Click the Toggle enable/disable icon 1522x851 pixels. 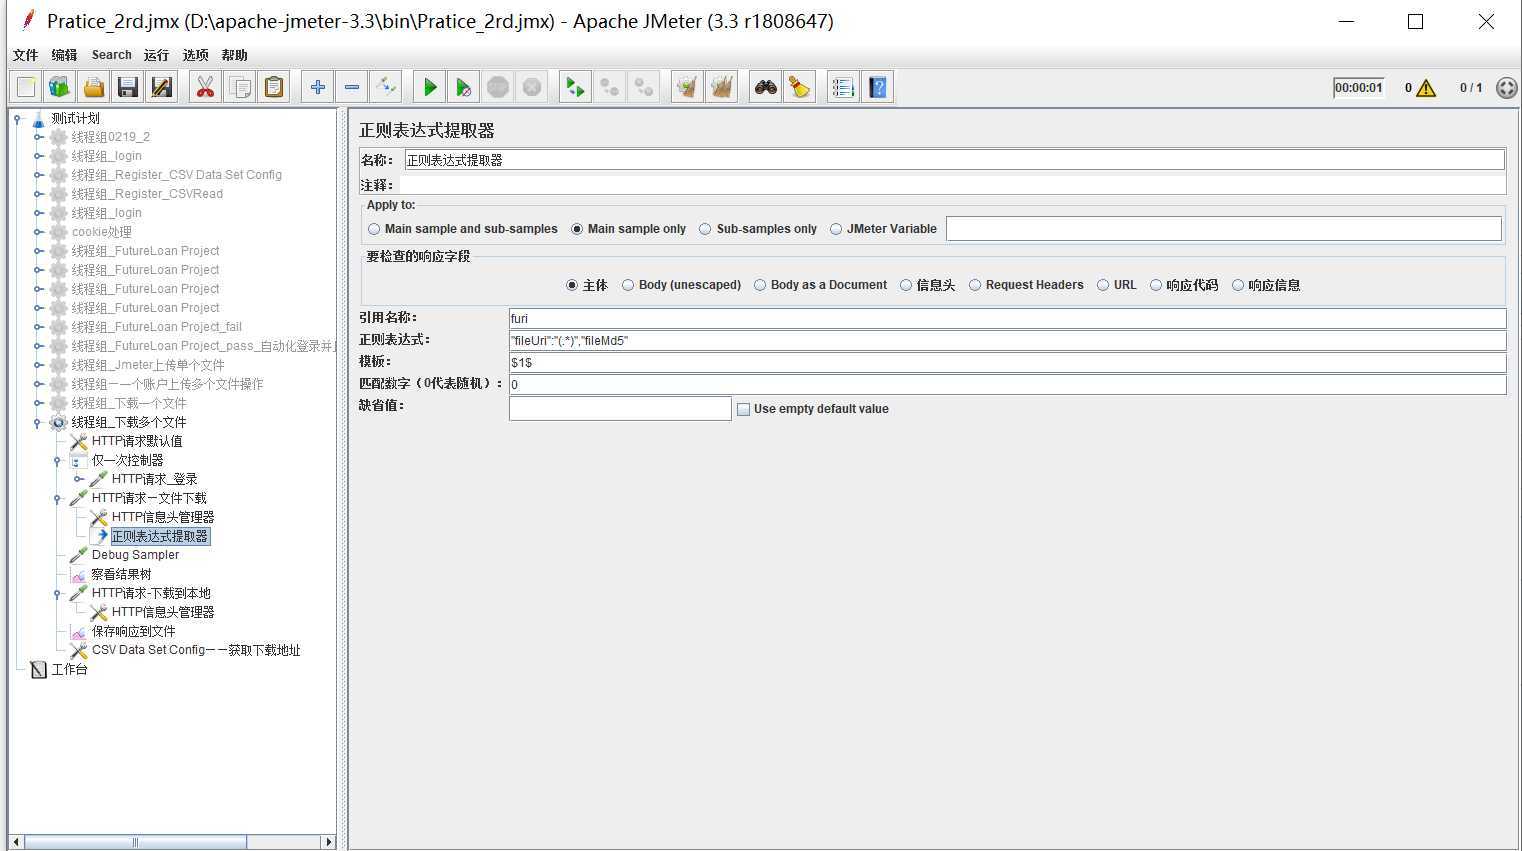click(x=386, y=87)
